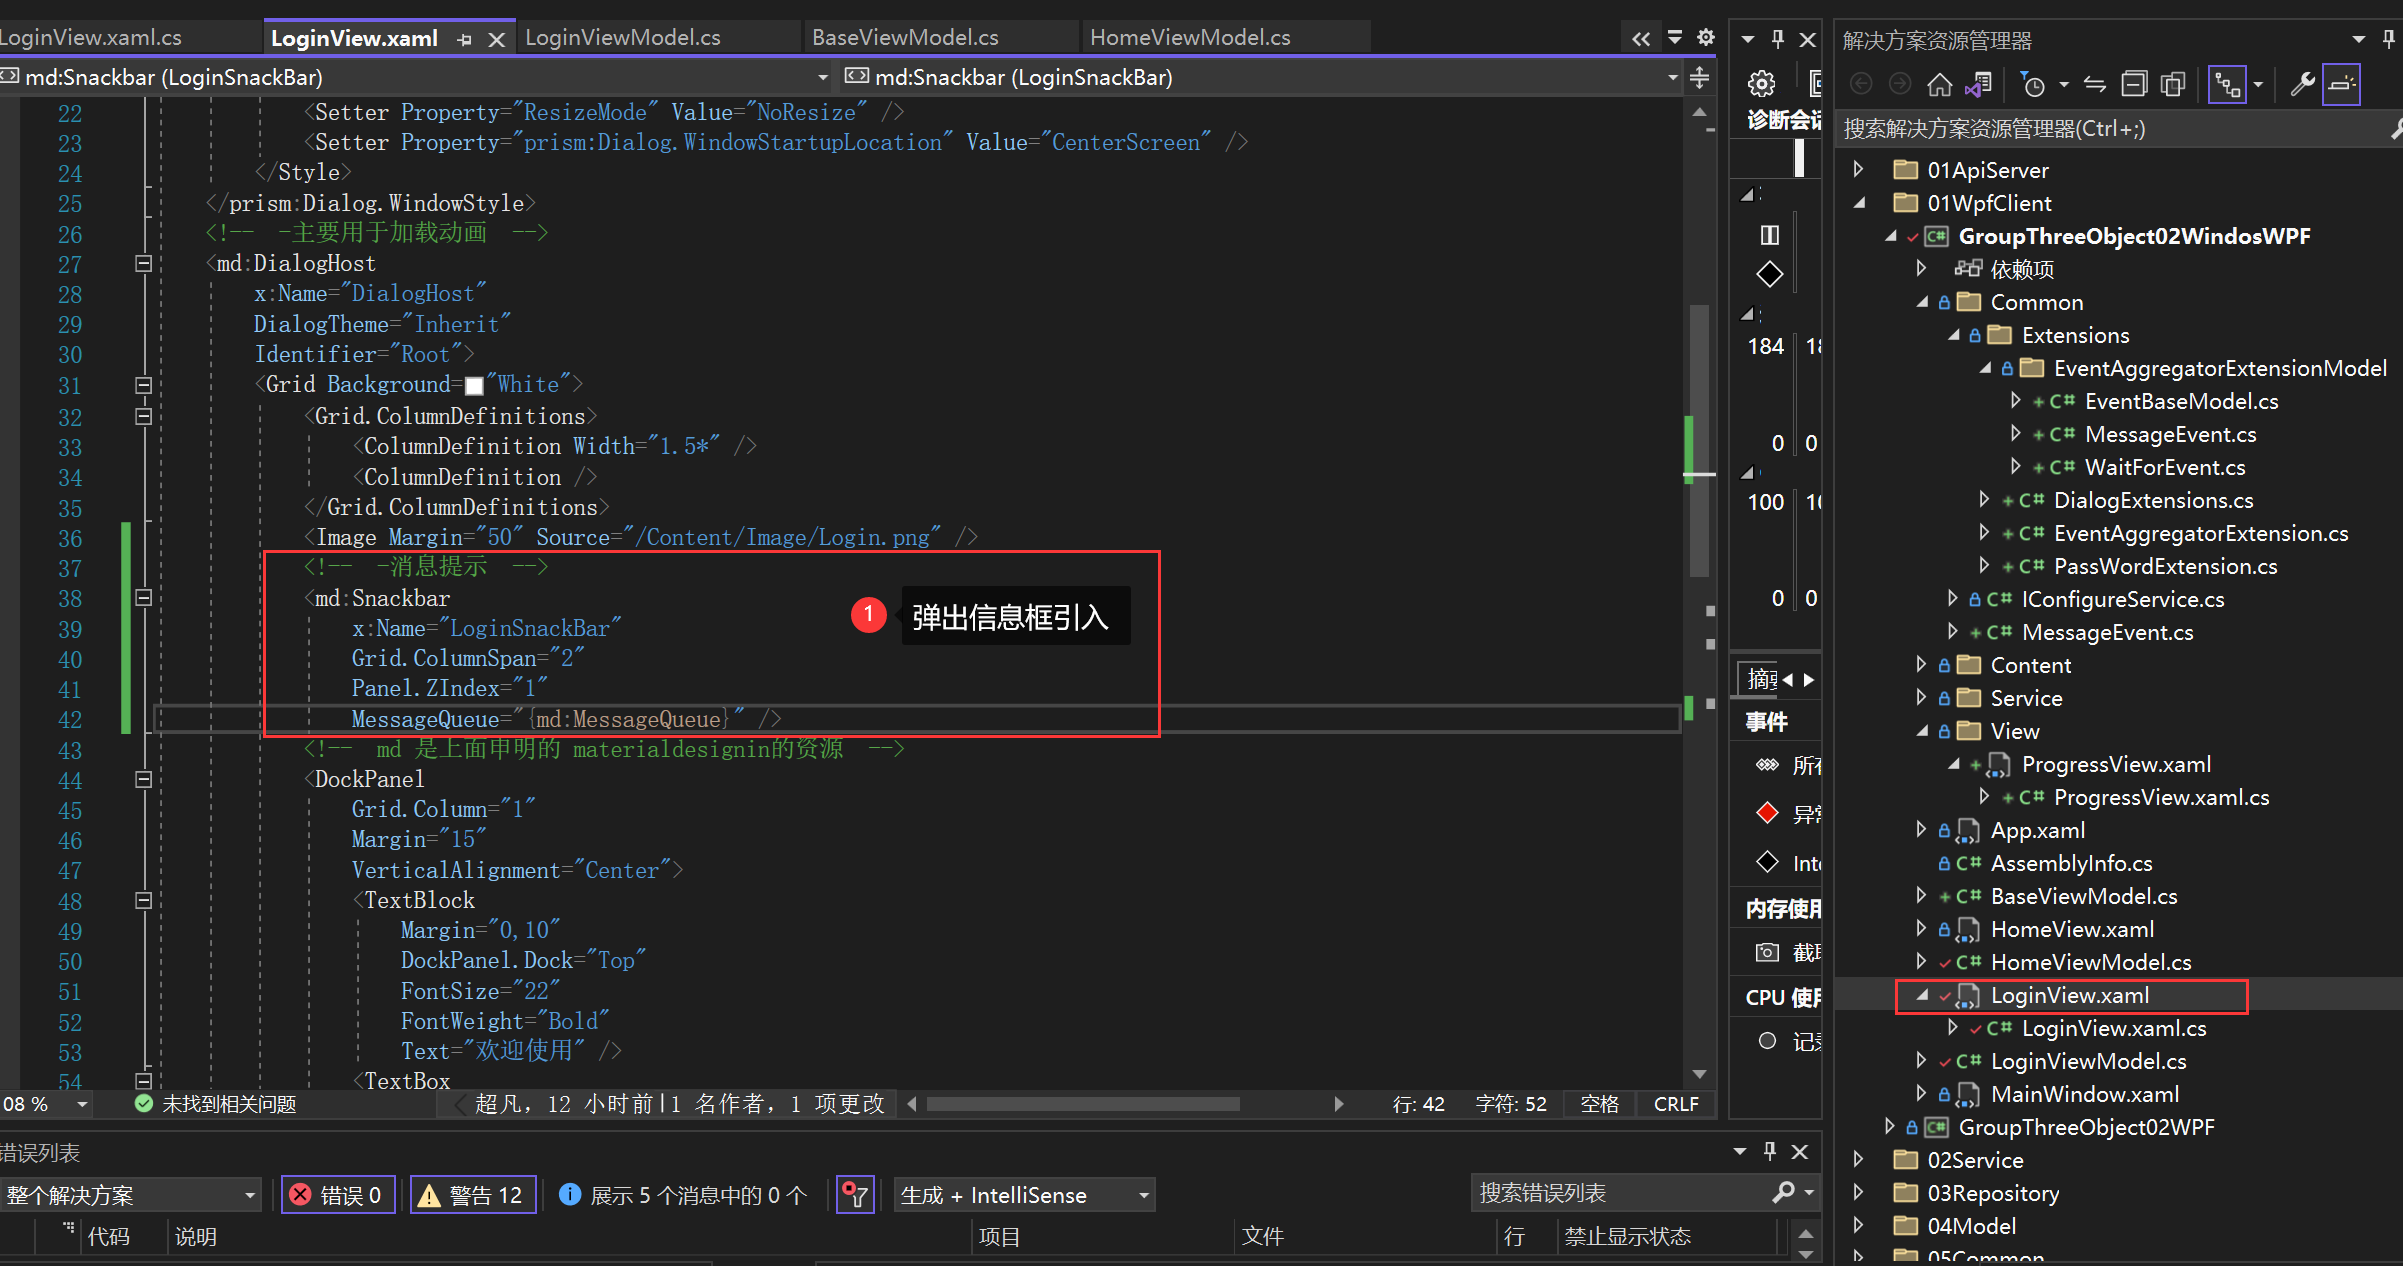
Task: Click the Pending Changes Filter clock icon
Action: click(2033, 85)
